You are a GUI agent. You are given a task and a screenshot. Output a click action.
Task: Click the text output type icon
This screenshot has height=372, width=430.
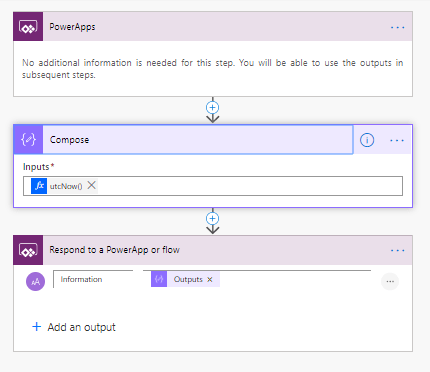pos(35,282)
